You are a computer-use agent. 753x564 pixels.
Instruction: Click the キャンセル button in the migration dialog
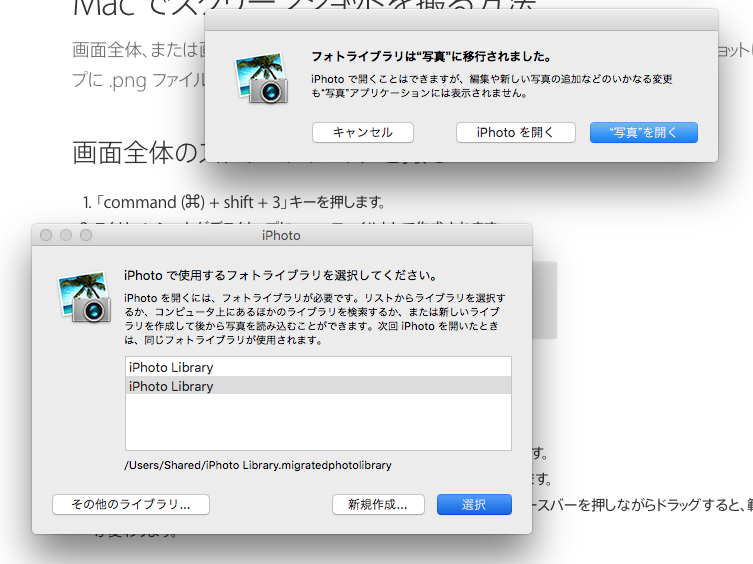(363, 132)
